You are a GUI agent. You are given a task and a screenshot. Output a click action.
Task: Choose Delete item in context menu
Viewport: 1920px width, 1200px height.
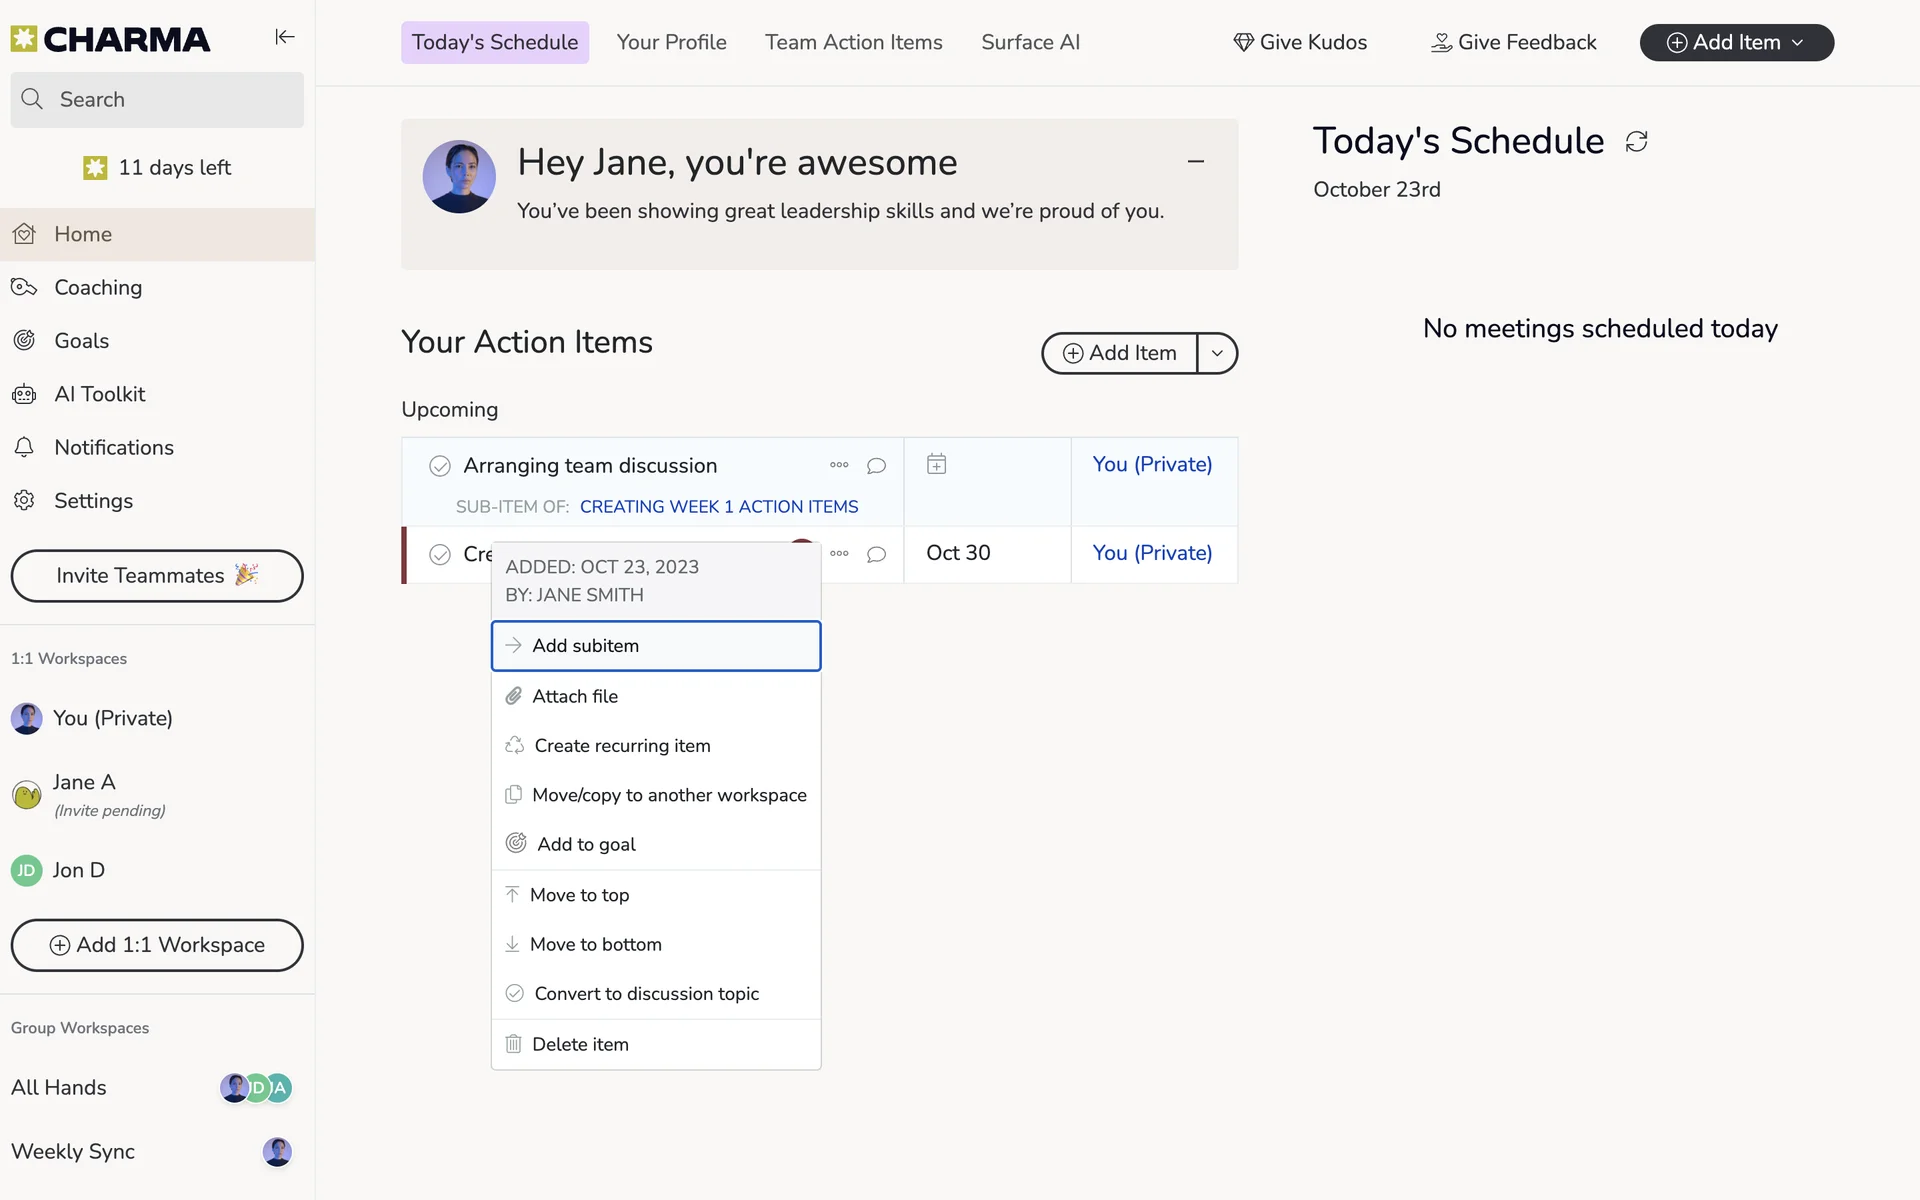point(580,1044)
